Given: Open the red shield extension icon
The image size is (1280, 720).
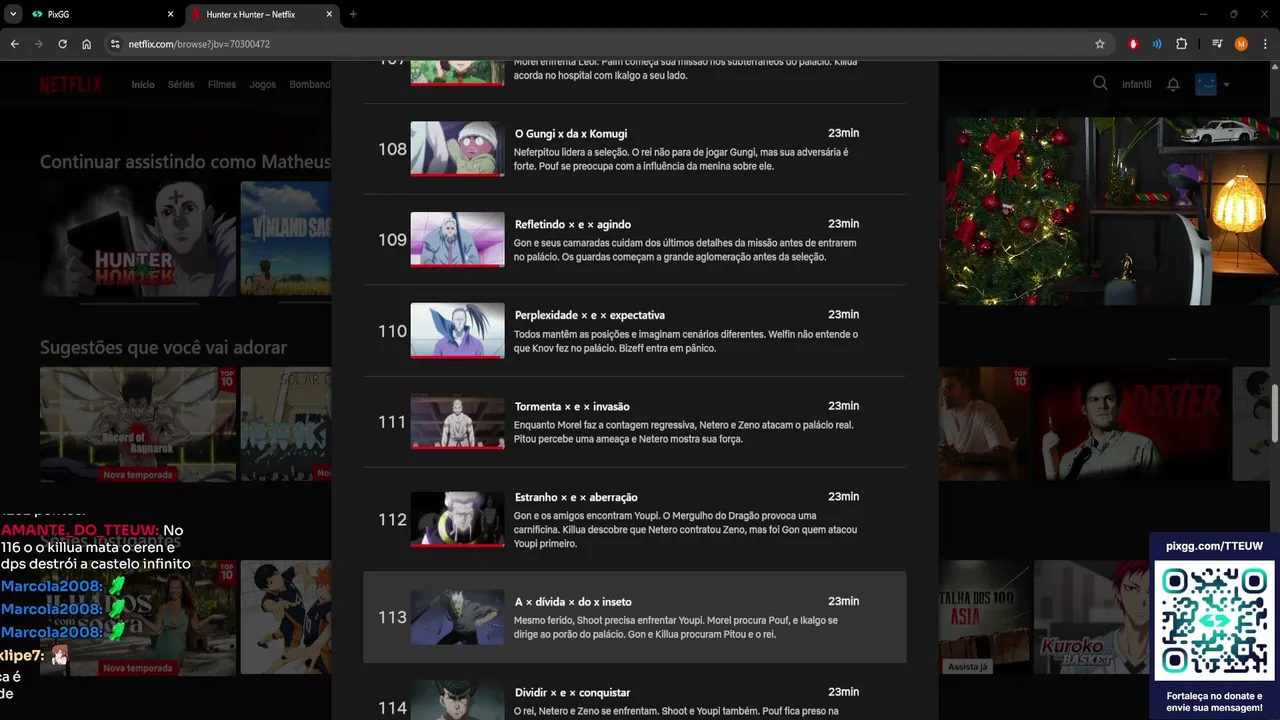Looking at the screenshot, I should [x=1133, y=44].
